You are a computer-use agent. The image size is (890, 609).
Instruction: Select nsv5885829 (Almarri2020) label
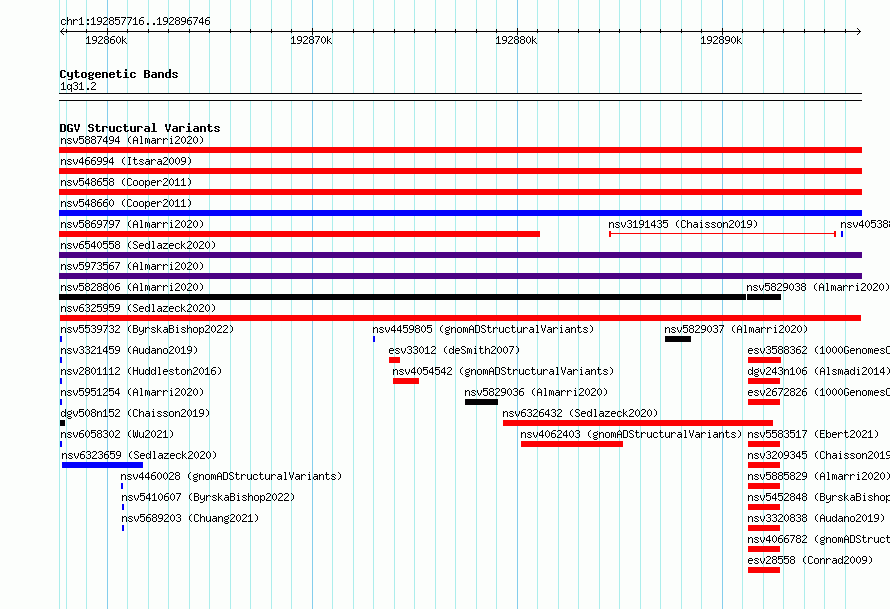pyautogui.click(x=818, y=476)
